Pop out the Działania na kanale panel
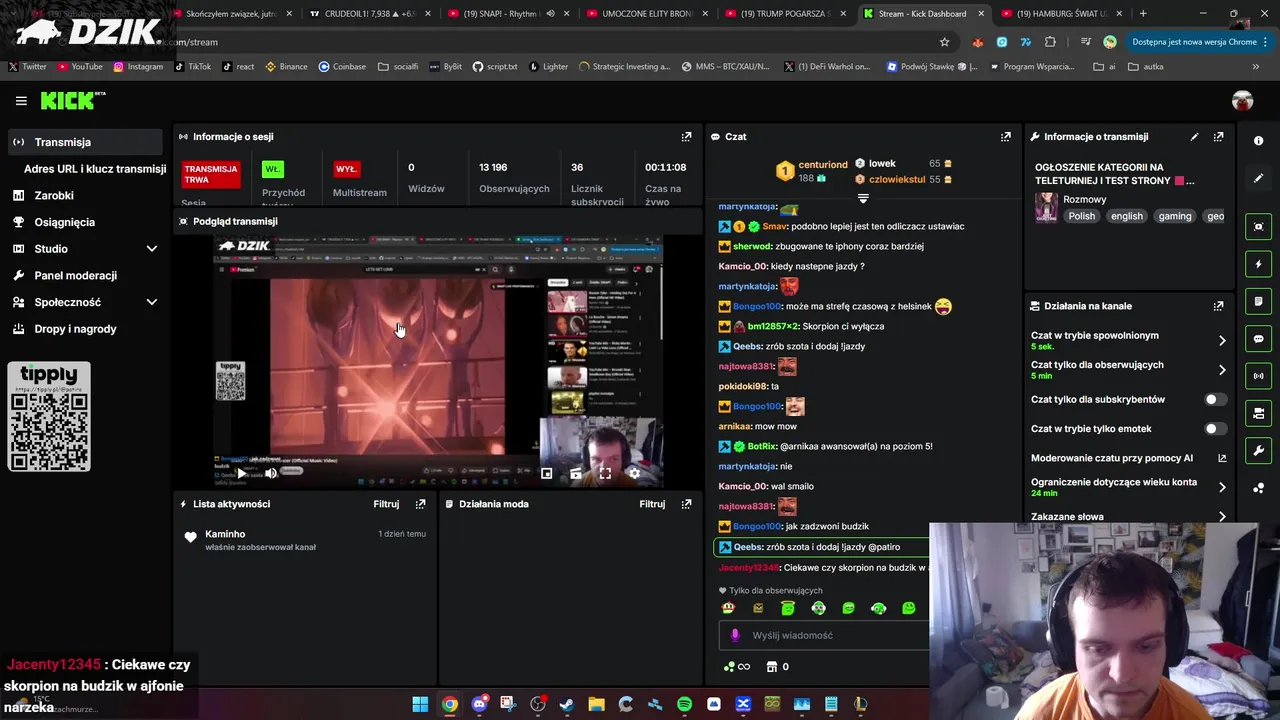Image resolution: width=1280 pixels, height=720 pixels. click(1218, 306)
